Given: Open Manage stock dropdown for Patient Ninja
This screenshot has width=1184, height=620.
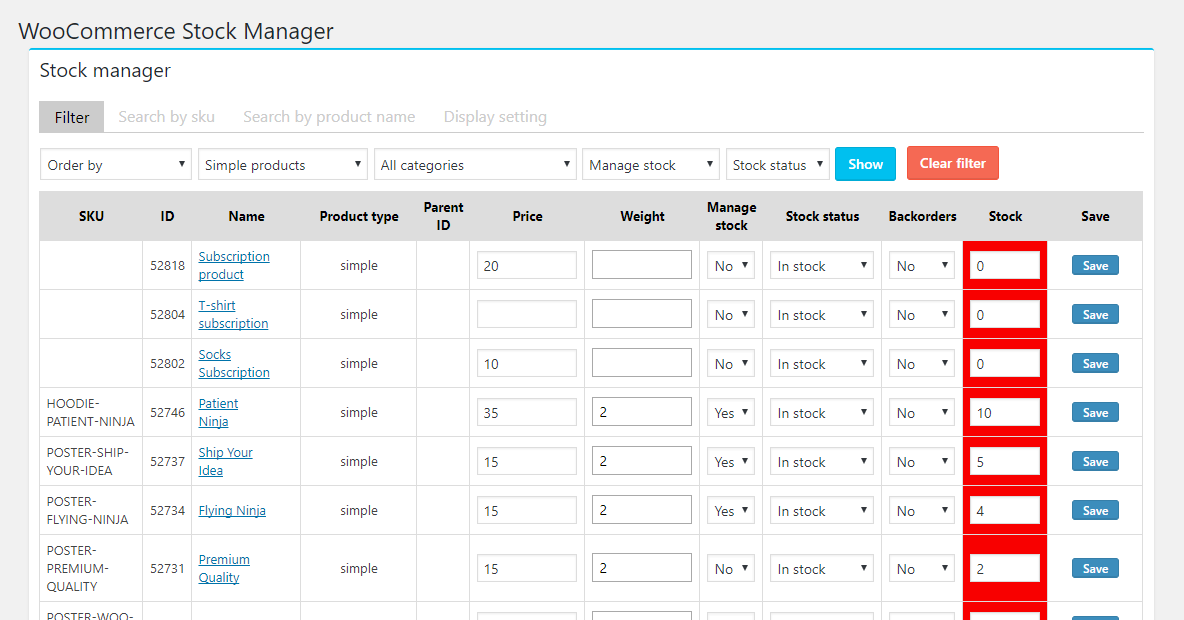Looking at the screenshot, I should [731, 413].
